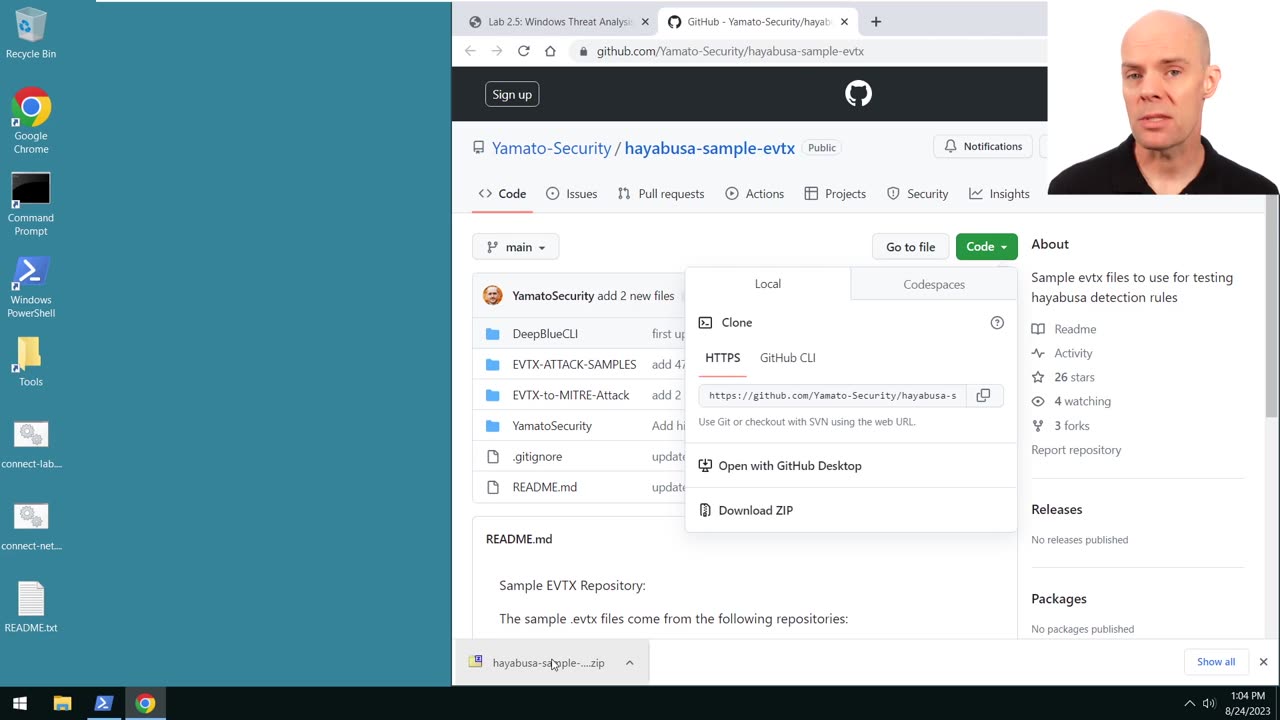
Task: Open PowerShell from the taskbar
Action: (x=103, y=704)
